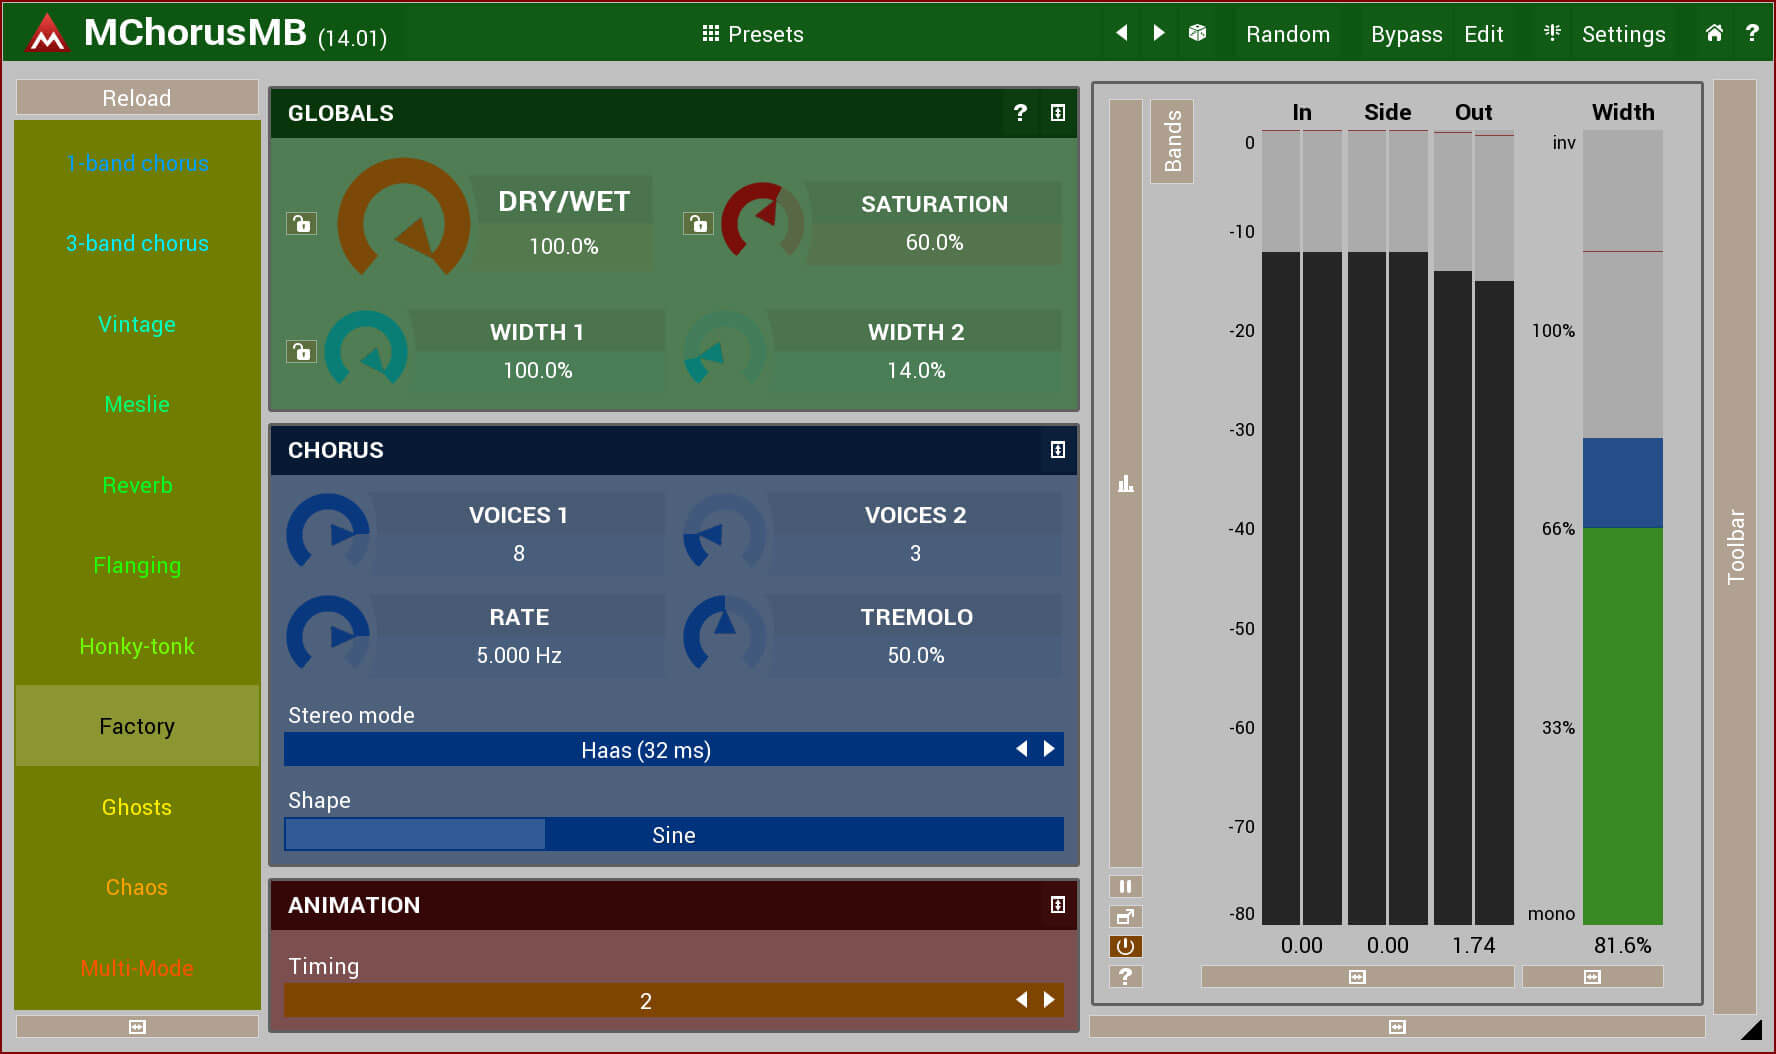Select previous Timing value
This screenshot has height=1054, width=1776.
[x=1021, y=1000]
